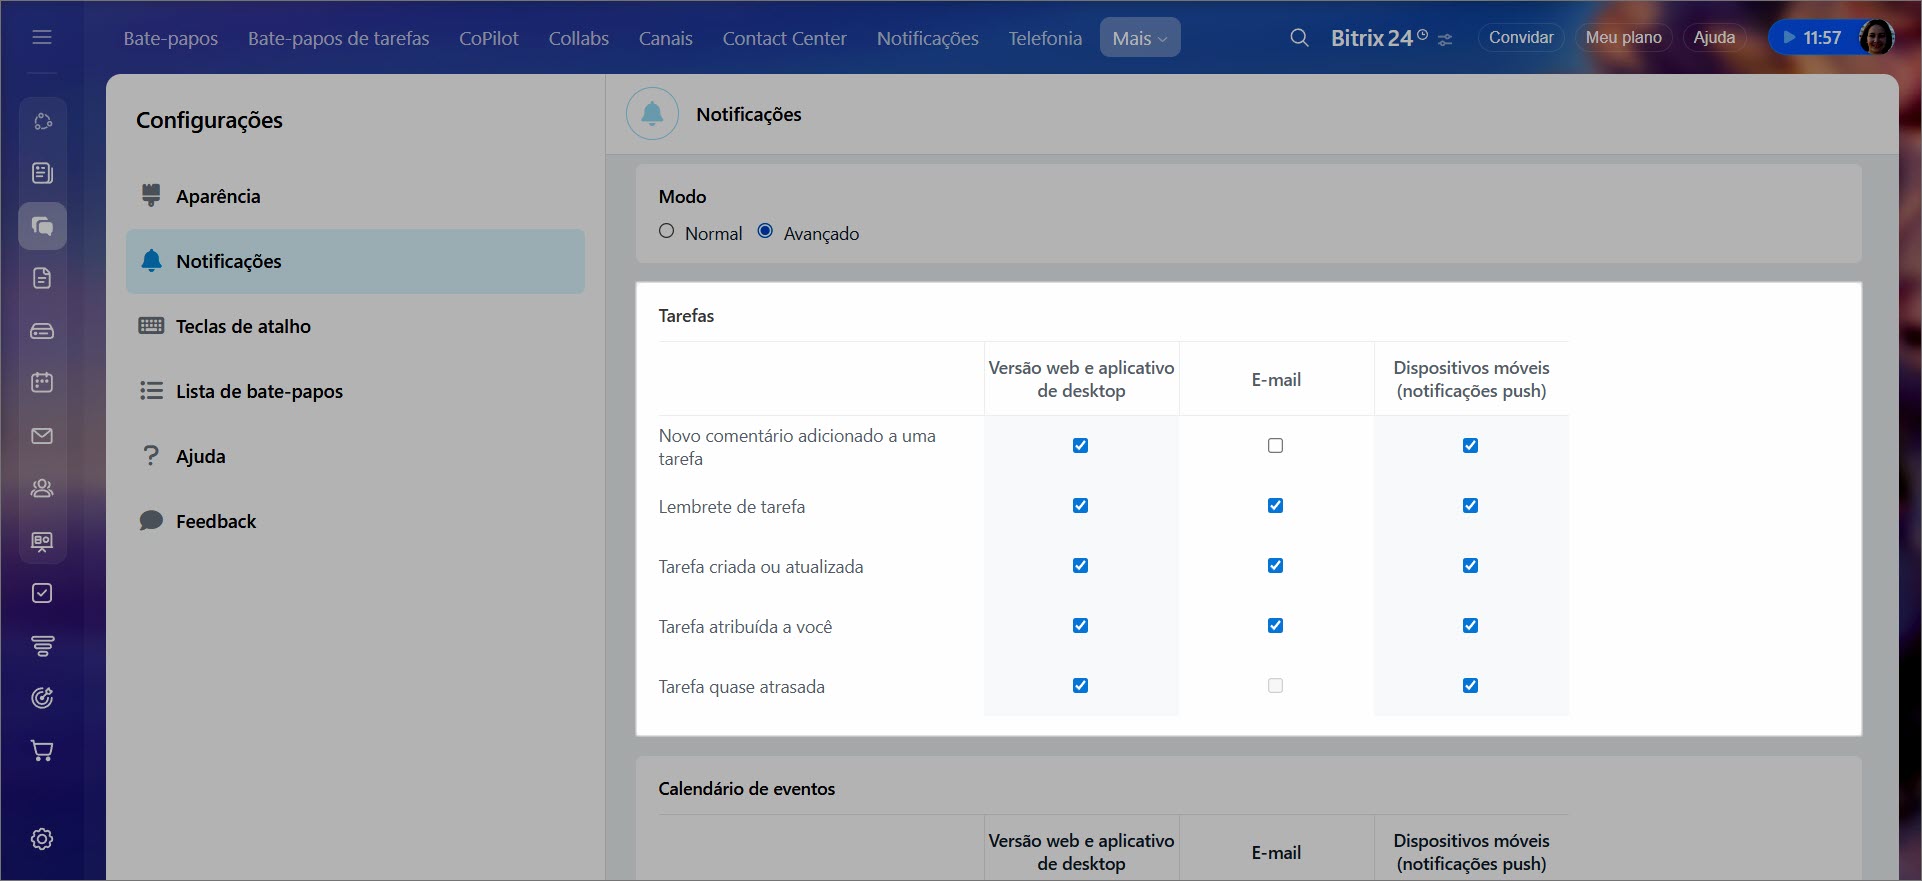Screen dimensions: 1922x881
Task: Open the hamburger menu in the left sidebar
Action: point(42,38)
